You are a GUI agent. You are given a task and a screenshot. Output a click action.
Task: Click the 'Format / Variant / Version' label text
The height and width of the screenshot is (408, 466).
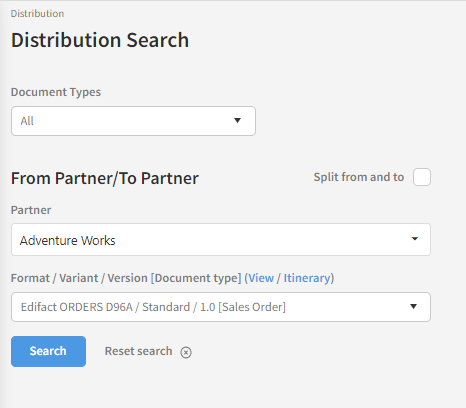tap(79, 278)
